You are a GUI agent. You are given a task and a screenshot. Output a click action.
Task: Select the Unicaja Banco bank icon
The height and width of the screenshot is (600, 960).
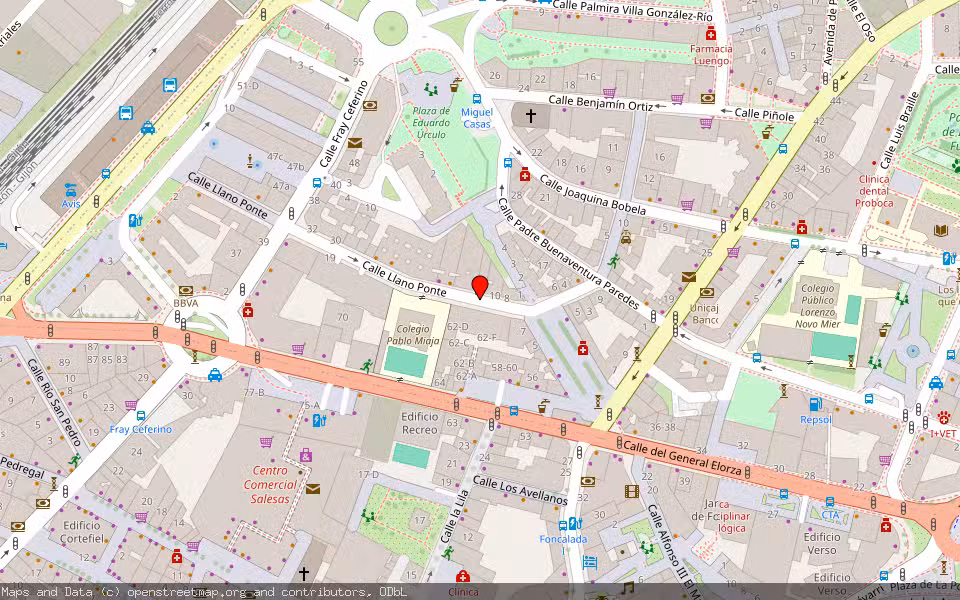(x=707, y=293)
